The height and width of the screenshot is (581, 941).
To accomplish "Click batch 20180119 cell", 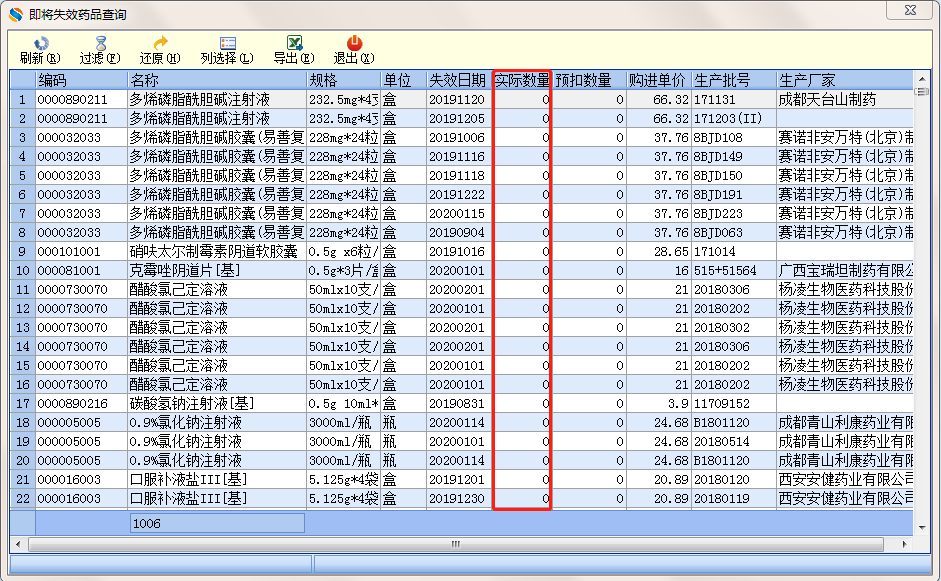I will pos(734,499).
